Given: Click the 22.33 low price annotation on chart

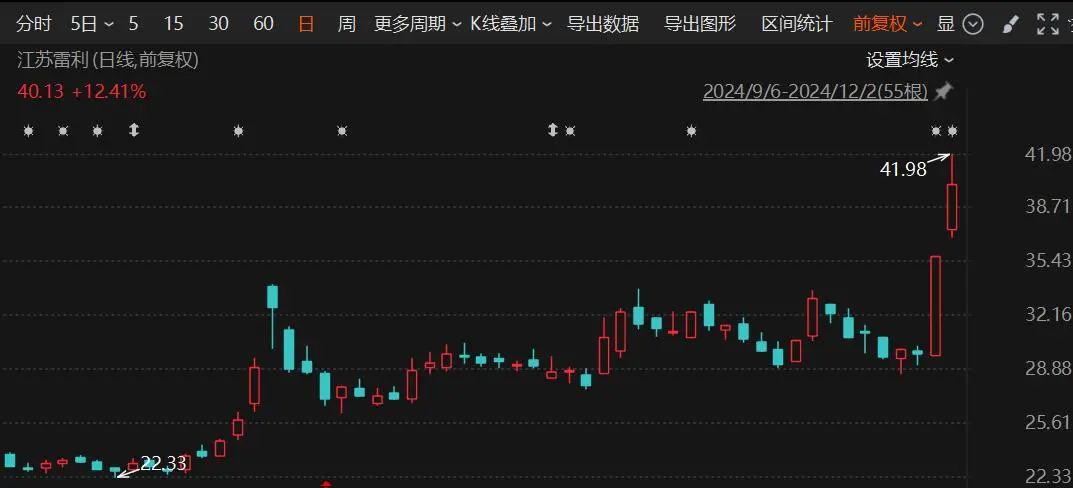Looking at the screenshot, I should (163, 463).
